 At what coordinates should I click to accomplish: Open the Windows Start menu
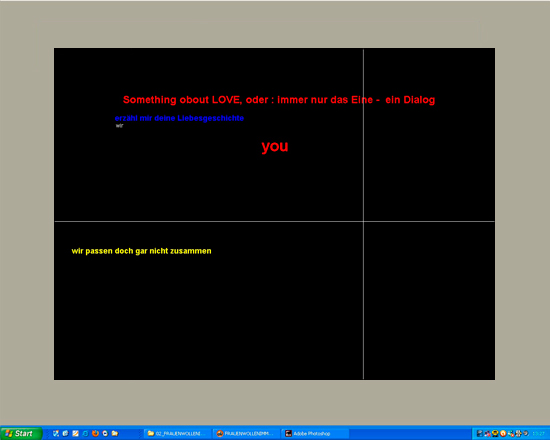click(21, 433)
